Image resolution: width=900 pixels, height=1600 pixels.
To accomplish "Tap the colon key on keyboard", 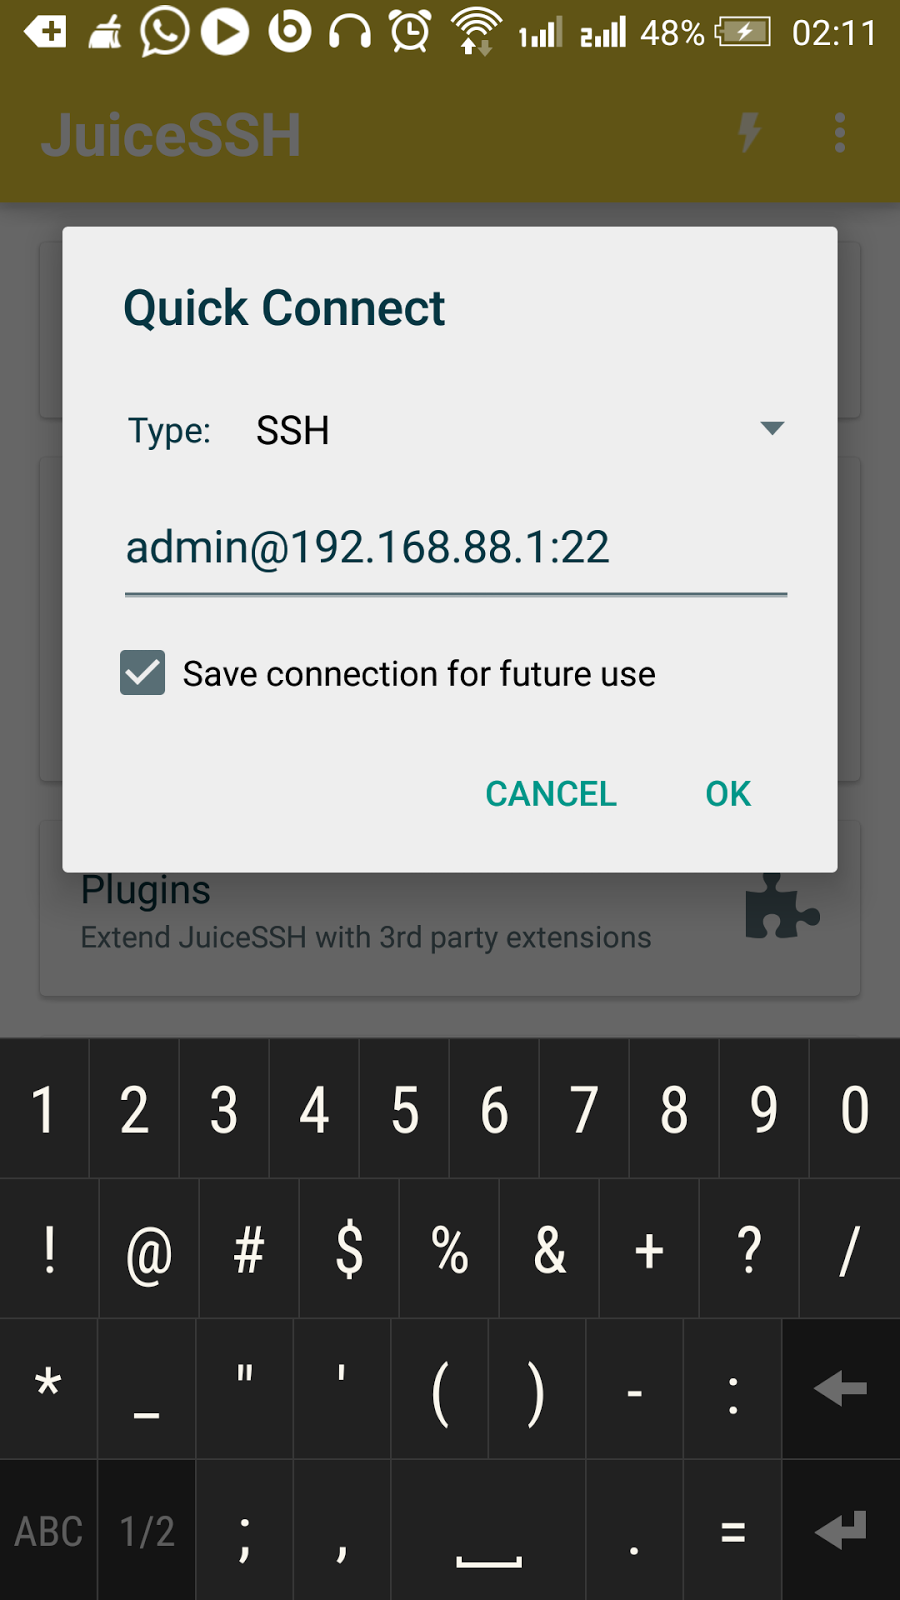I will 733,1390.
